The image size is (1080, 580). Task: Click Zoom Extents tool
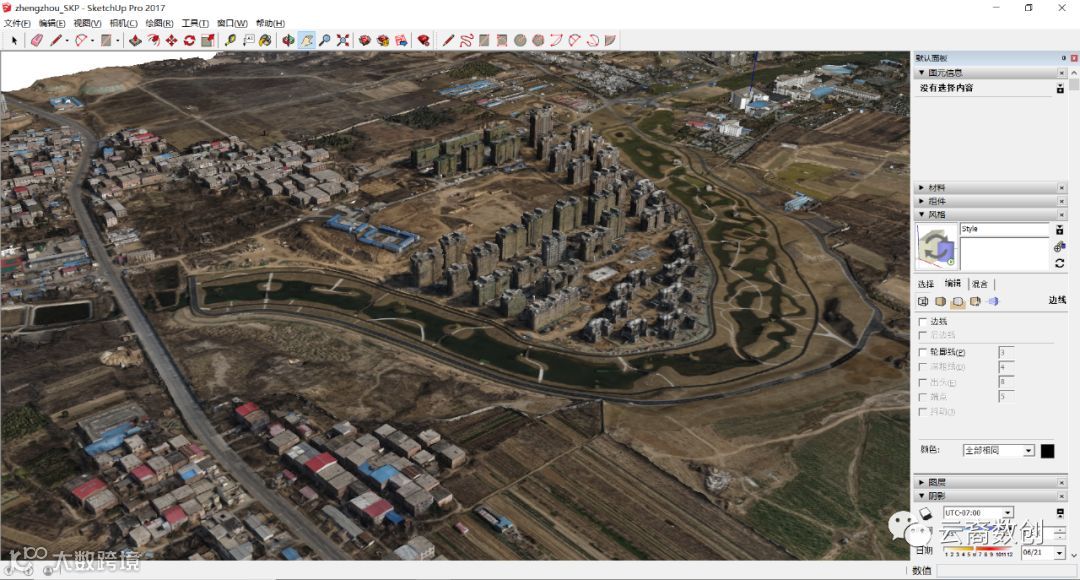click(342, 41)
